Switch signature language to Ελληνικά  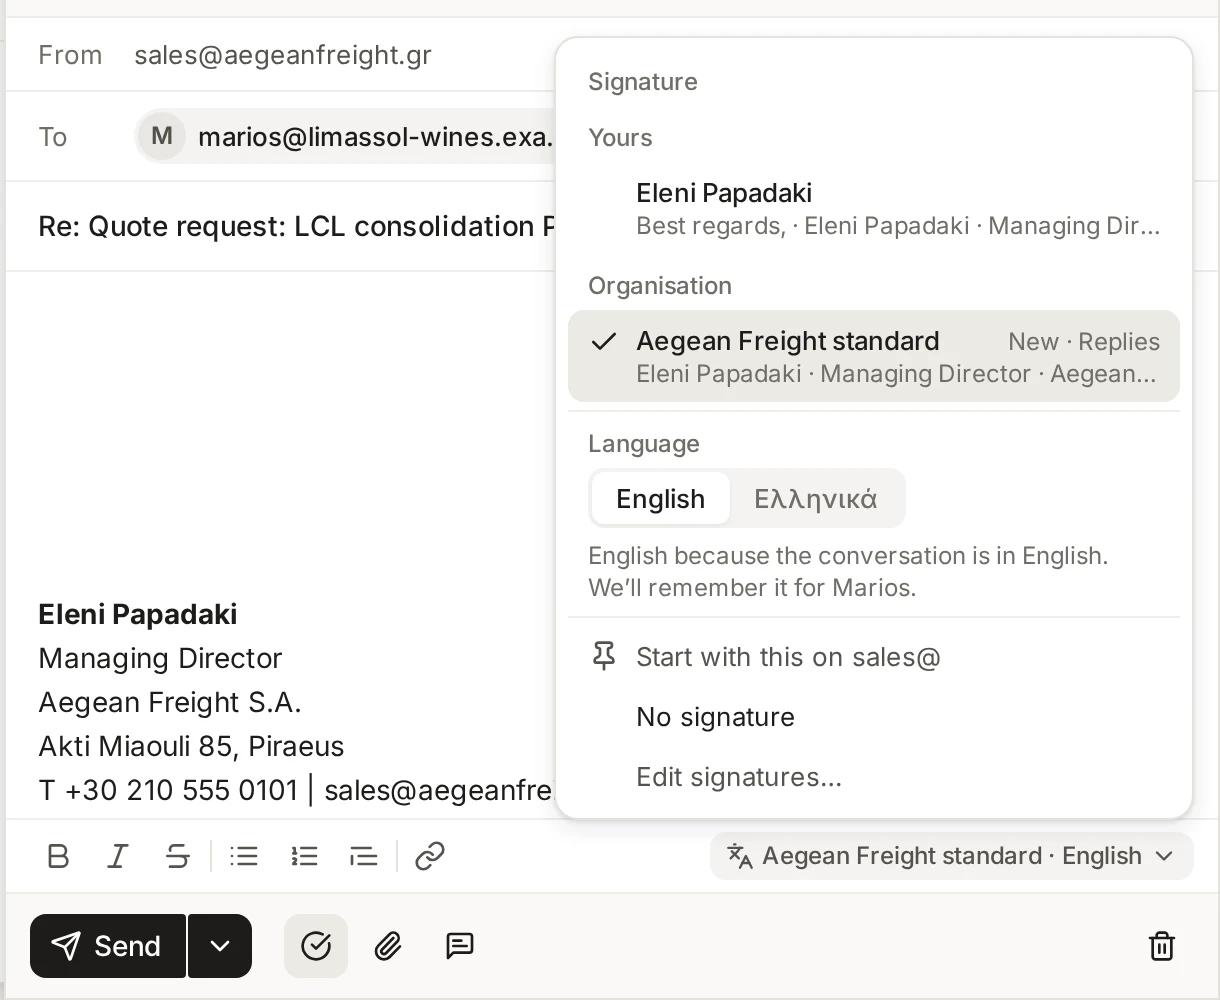[x=816, y=498]
